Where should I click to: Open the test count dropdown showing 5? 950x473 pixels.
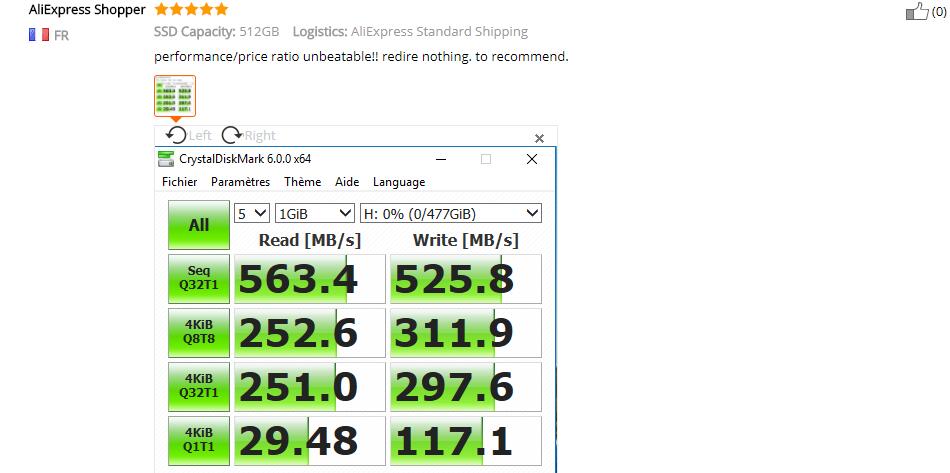[251, 213]
